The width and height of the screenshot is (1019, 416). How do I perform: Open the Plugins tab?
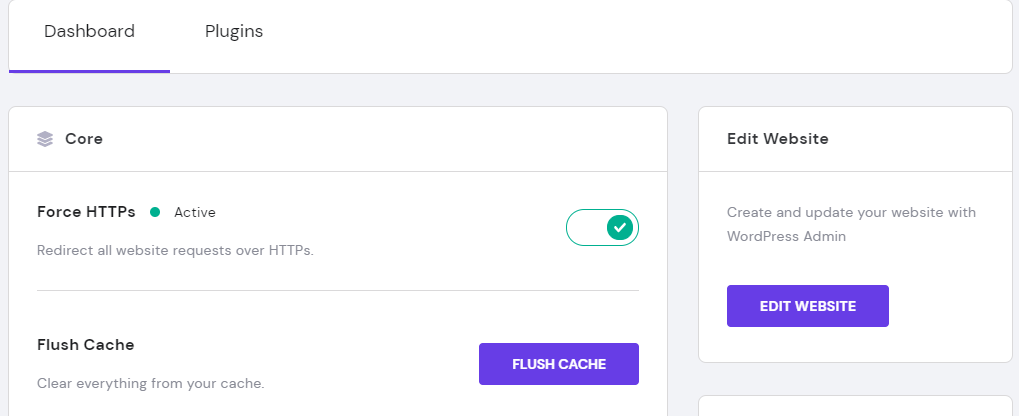234,32
